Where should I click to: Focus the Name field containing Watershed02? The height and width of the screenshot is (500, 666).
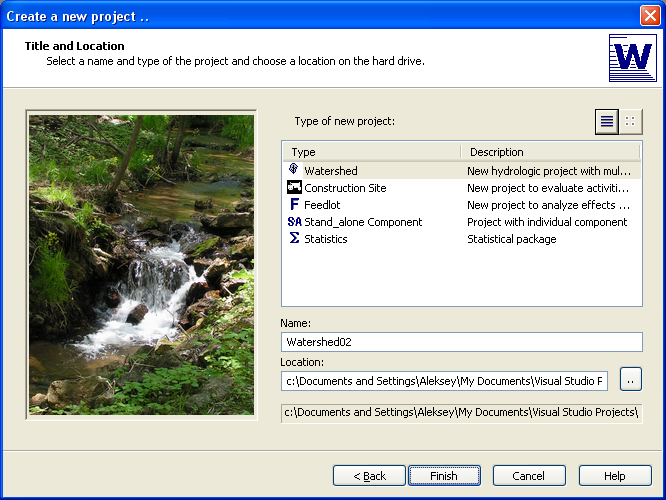coord(462,342)
